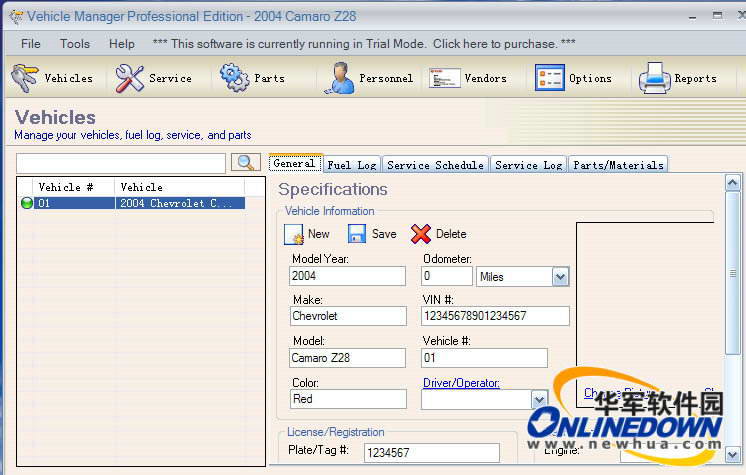Screen dimensions: 746x475
Task: Open Options via the checklist icon
Action: 550,78
